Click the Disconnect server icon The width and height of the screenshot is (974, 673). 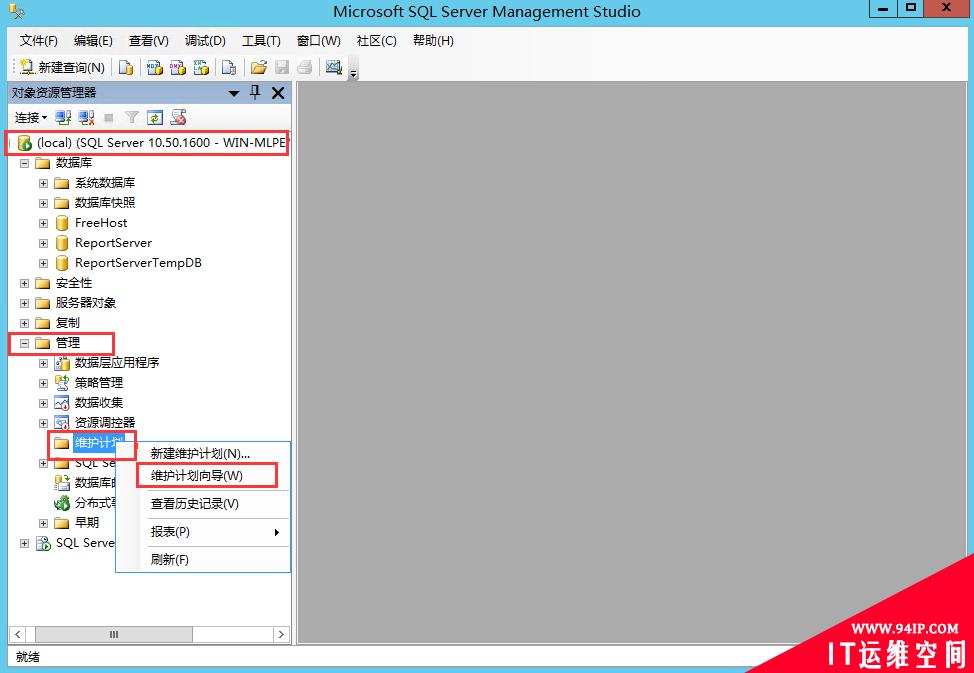point(86,117)
